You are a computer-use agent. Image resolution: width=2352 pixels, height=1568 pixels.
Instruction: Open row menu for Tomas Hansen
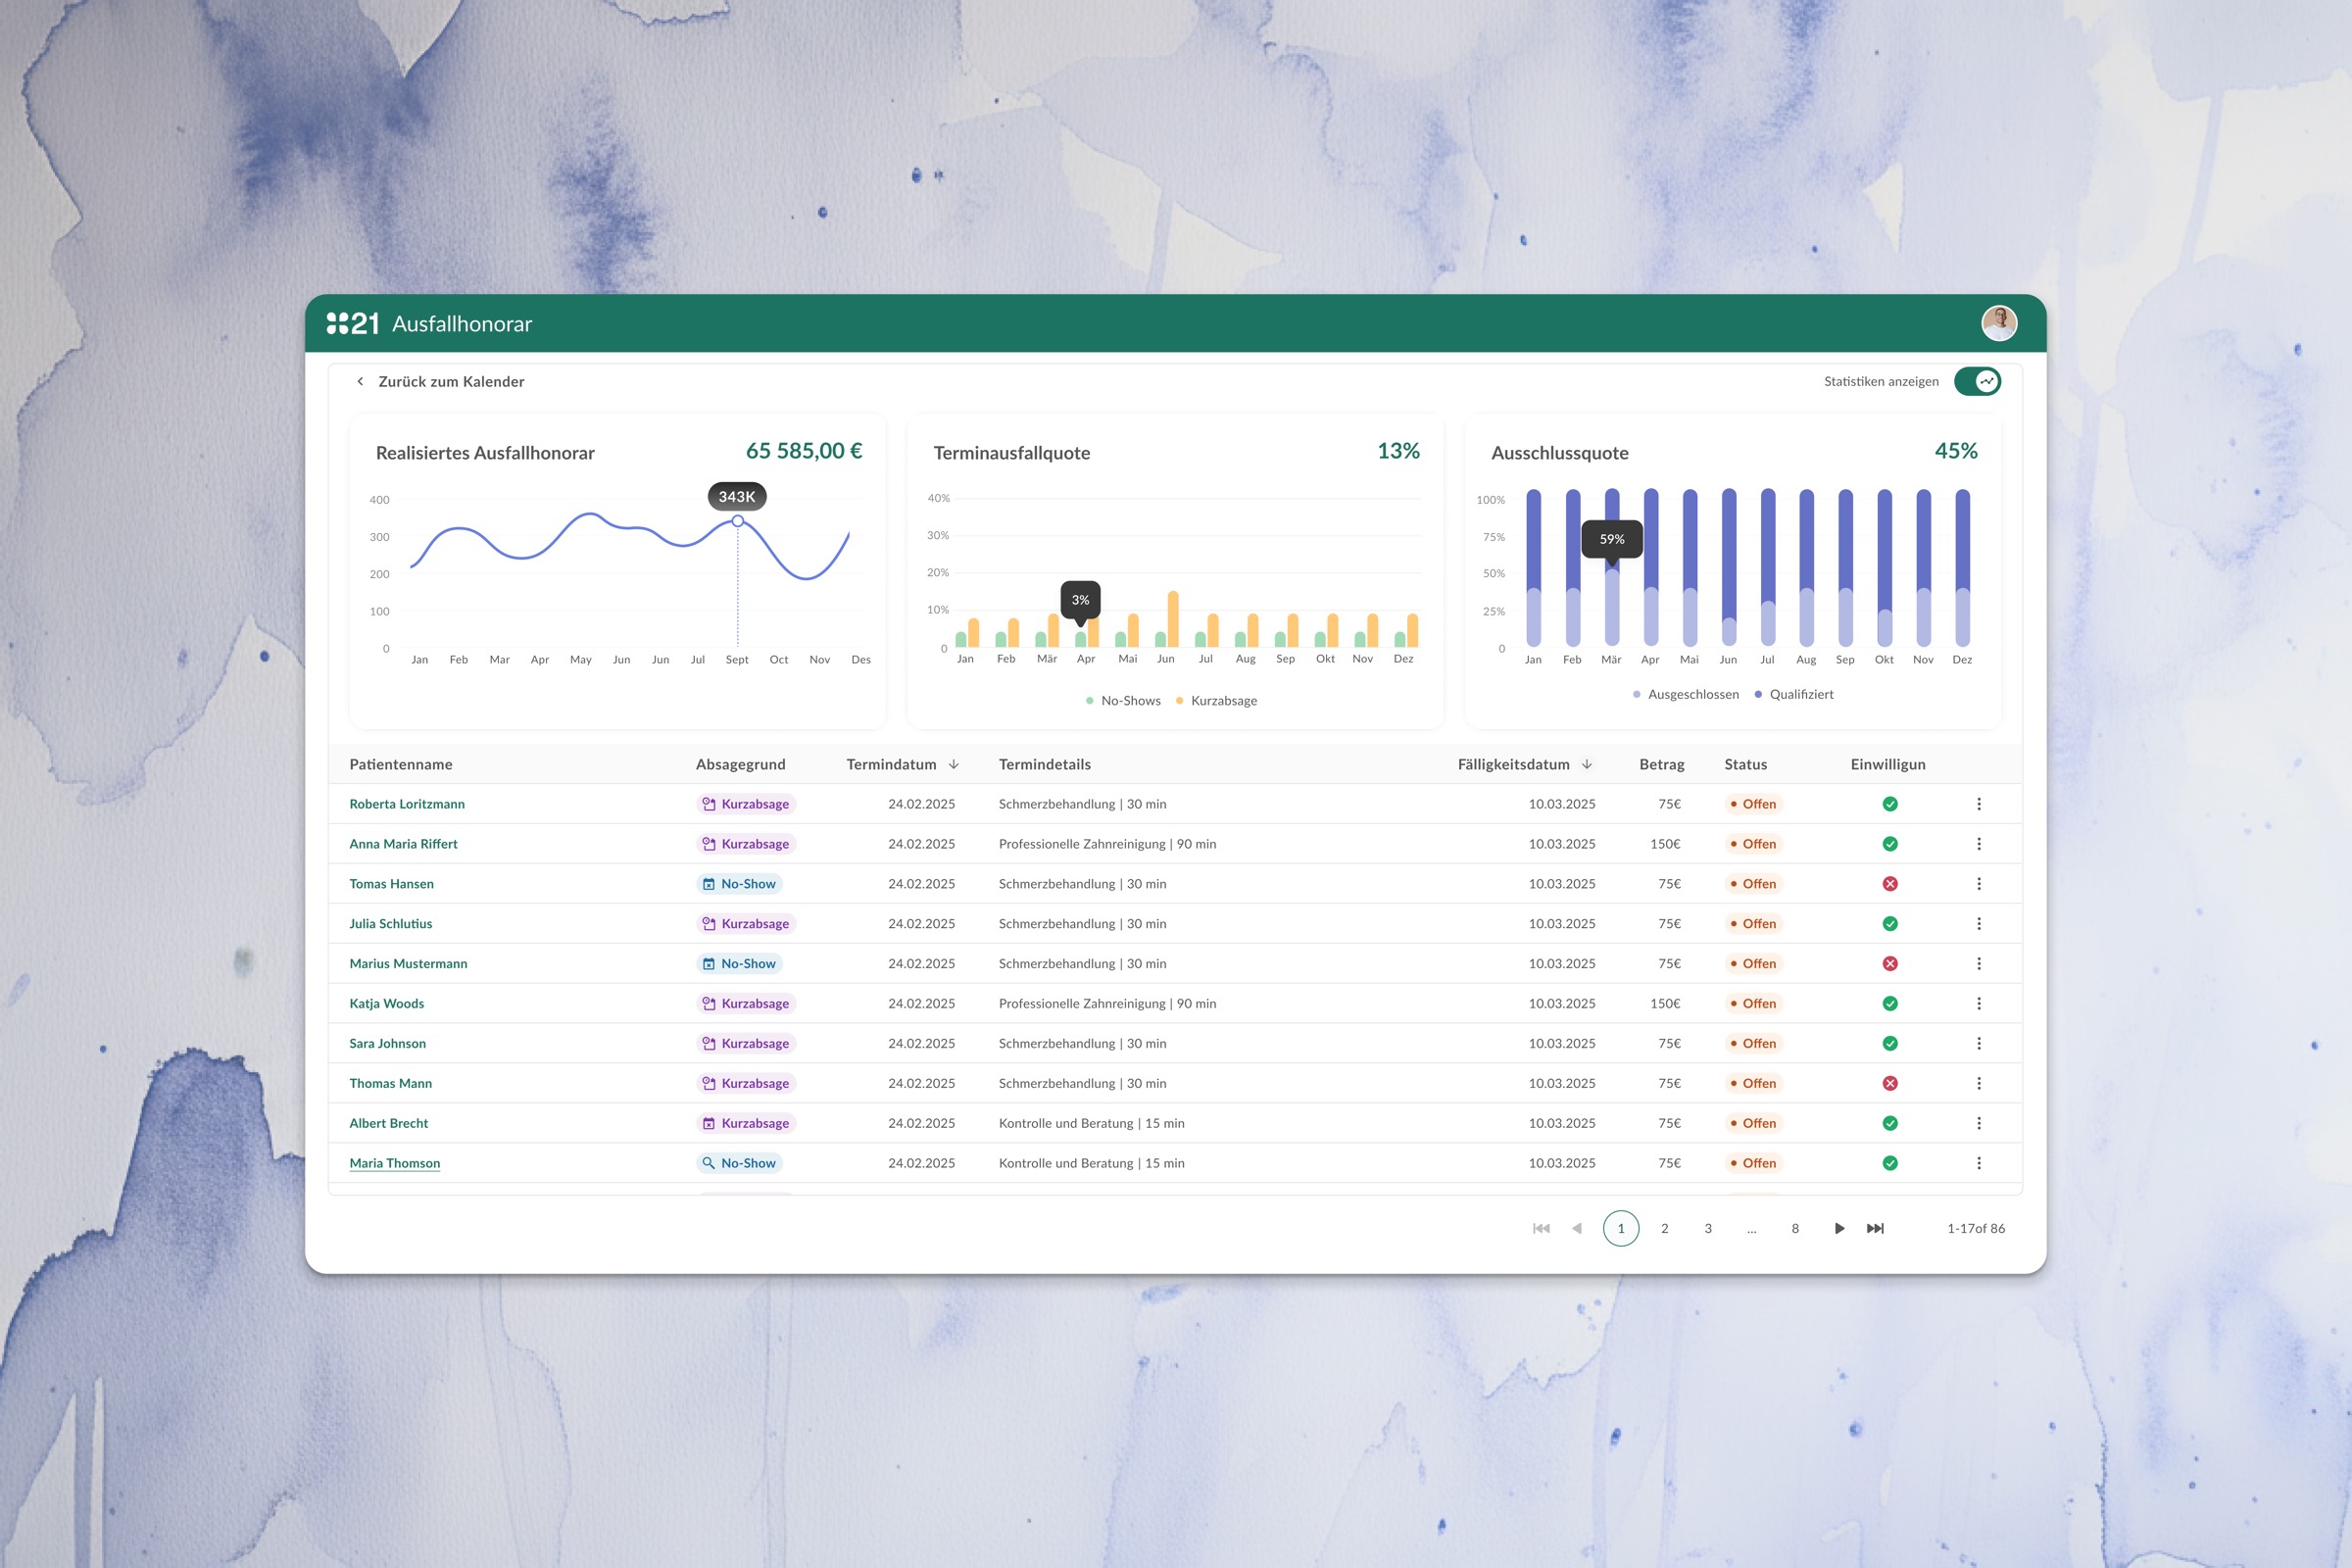[1978, 884]
